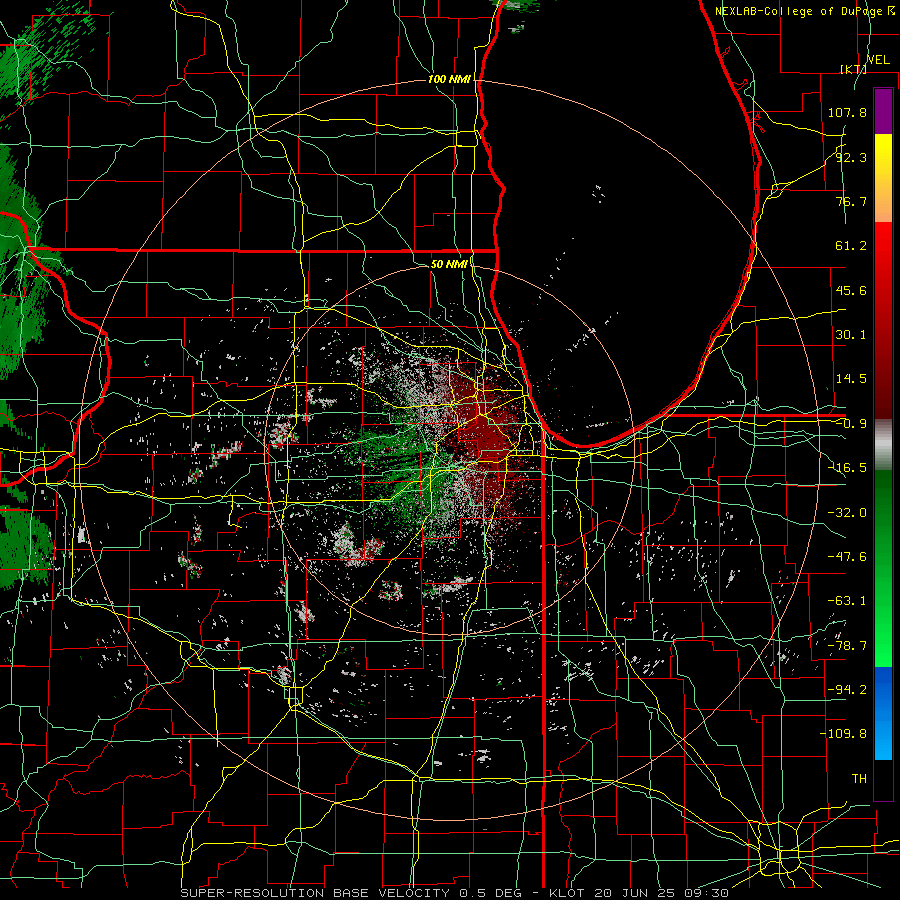900x900 pixels.
Task: Select the -94.2 scale value
Action: pyautogui.click(x=847, y=690)
